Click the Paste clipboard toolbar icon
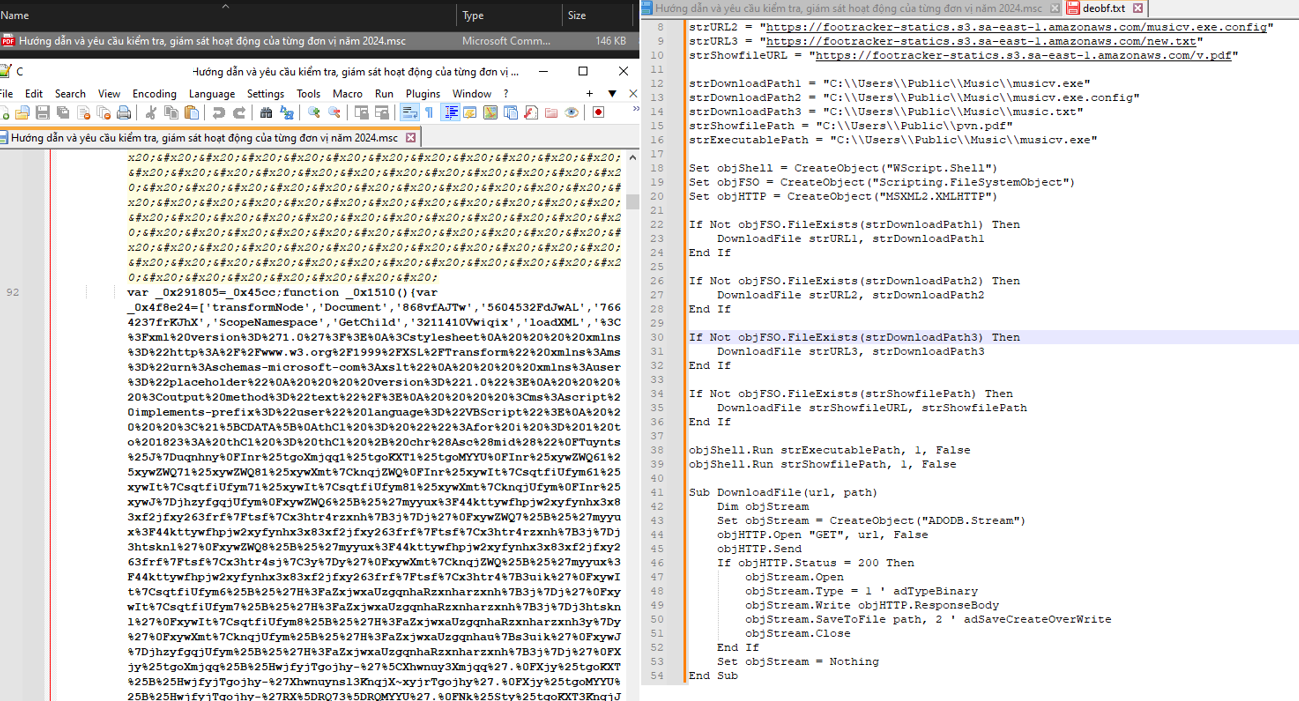Screen dimensions: 1299x701 click(x=191, y=113)
